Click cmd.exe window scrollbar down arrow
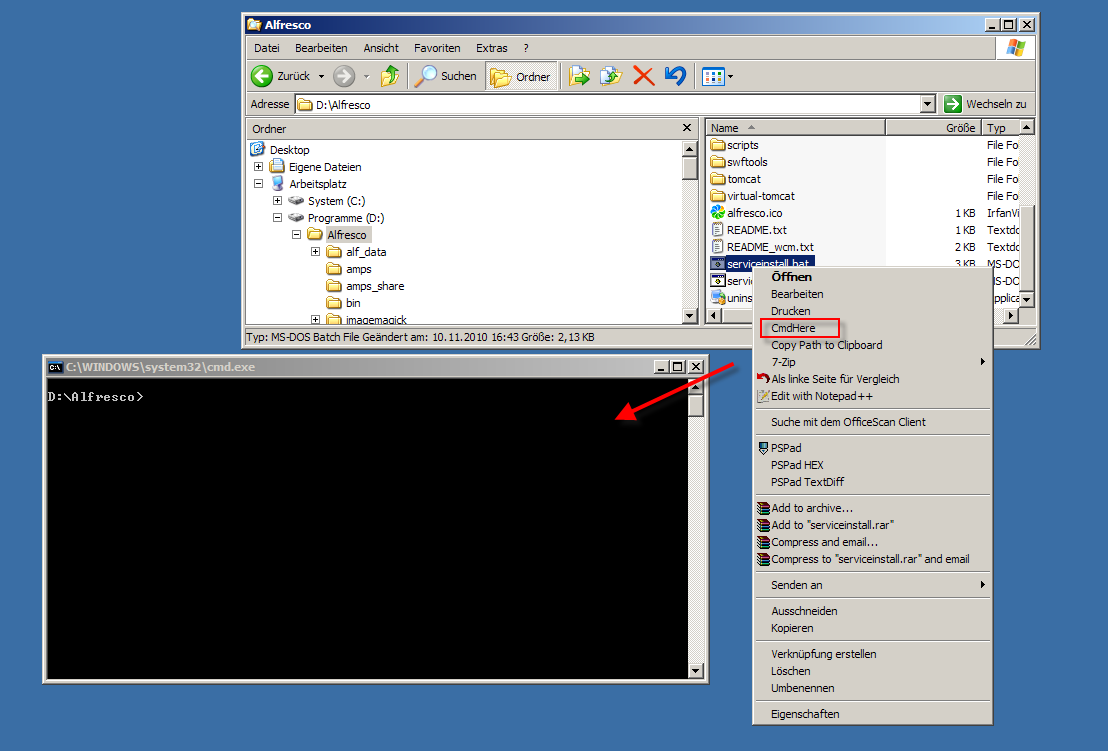 [x=695, y=671]
